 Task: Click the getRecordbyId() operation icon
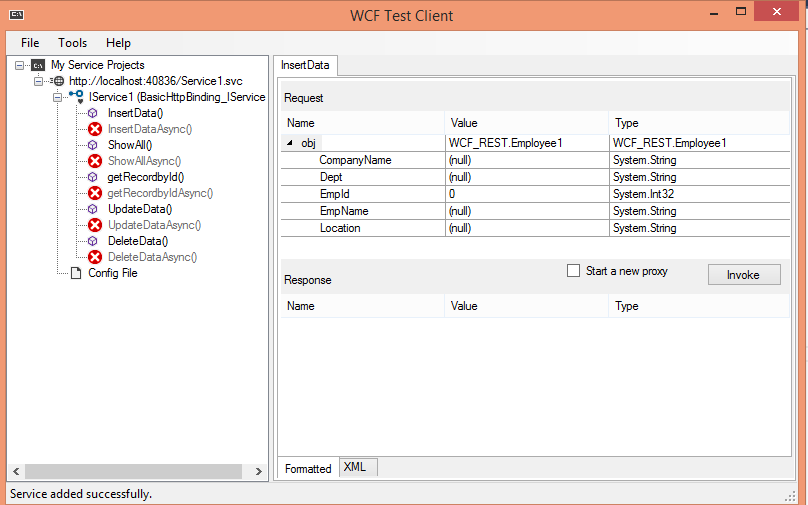[x=95, y=177]
